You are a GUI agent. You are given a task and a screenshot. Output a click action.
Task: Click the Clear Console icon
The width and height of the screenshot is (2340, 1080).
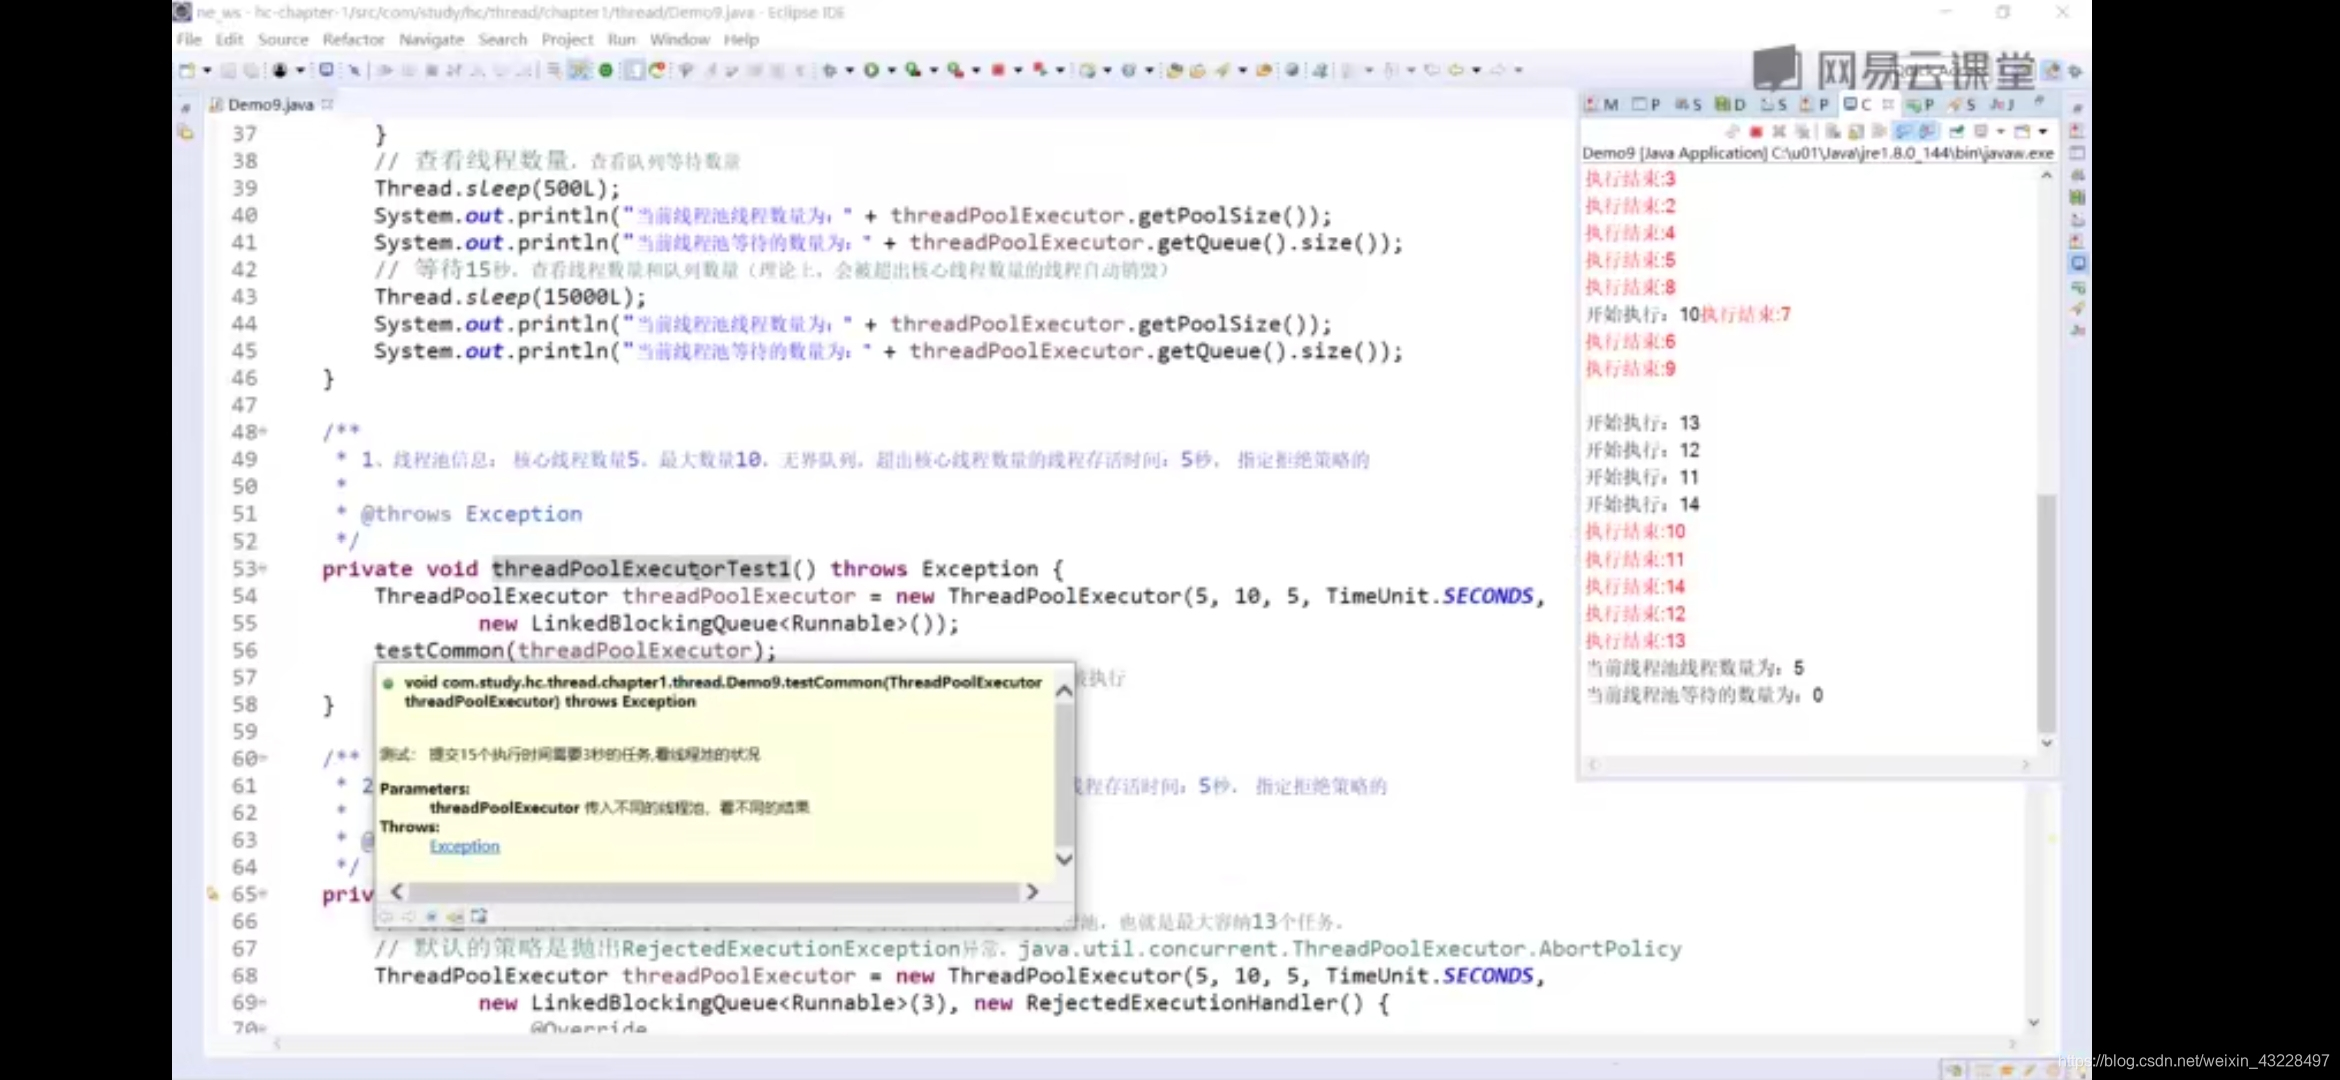click(x=1833, y=131)
